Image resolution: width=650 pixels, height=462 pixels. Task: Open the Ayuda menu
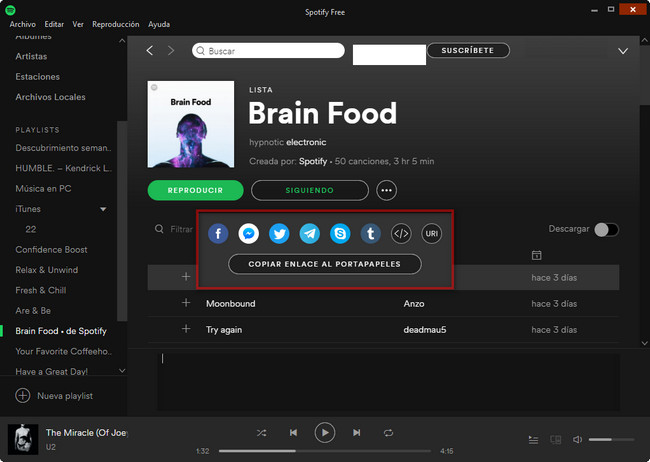coord(159,24)
